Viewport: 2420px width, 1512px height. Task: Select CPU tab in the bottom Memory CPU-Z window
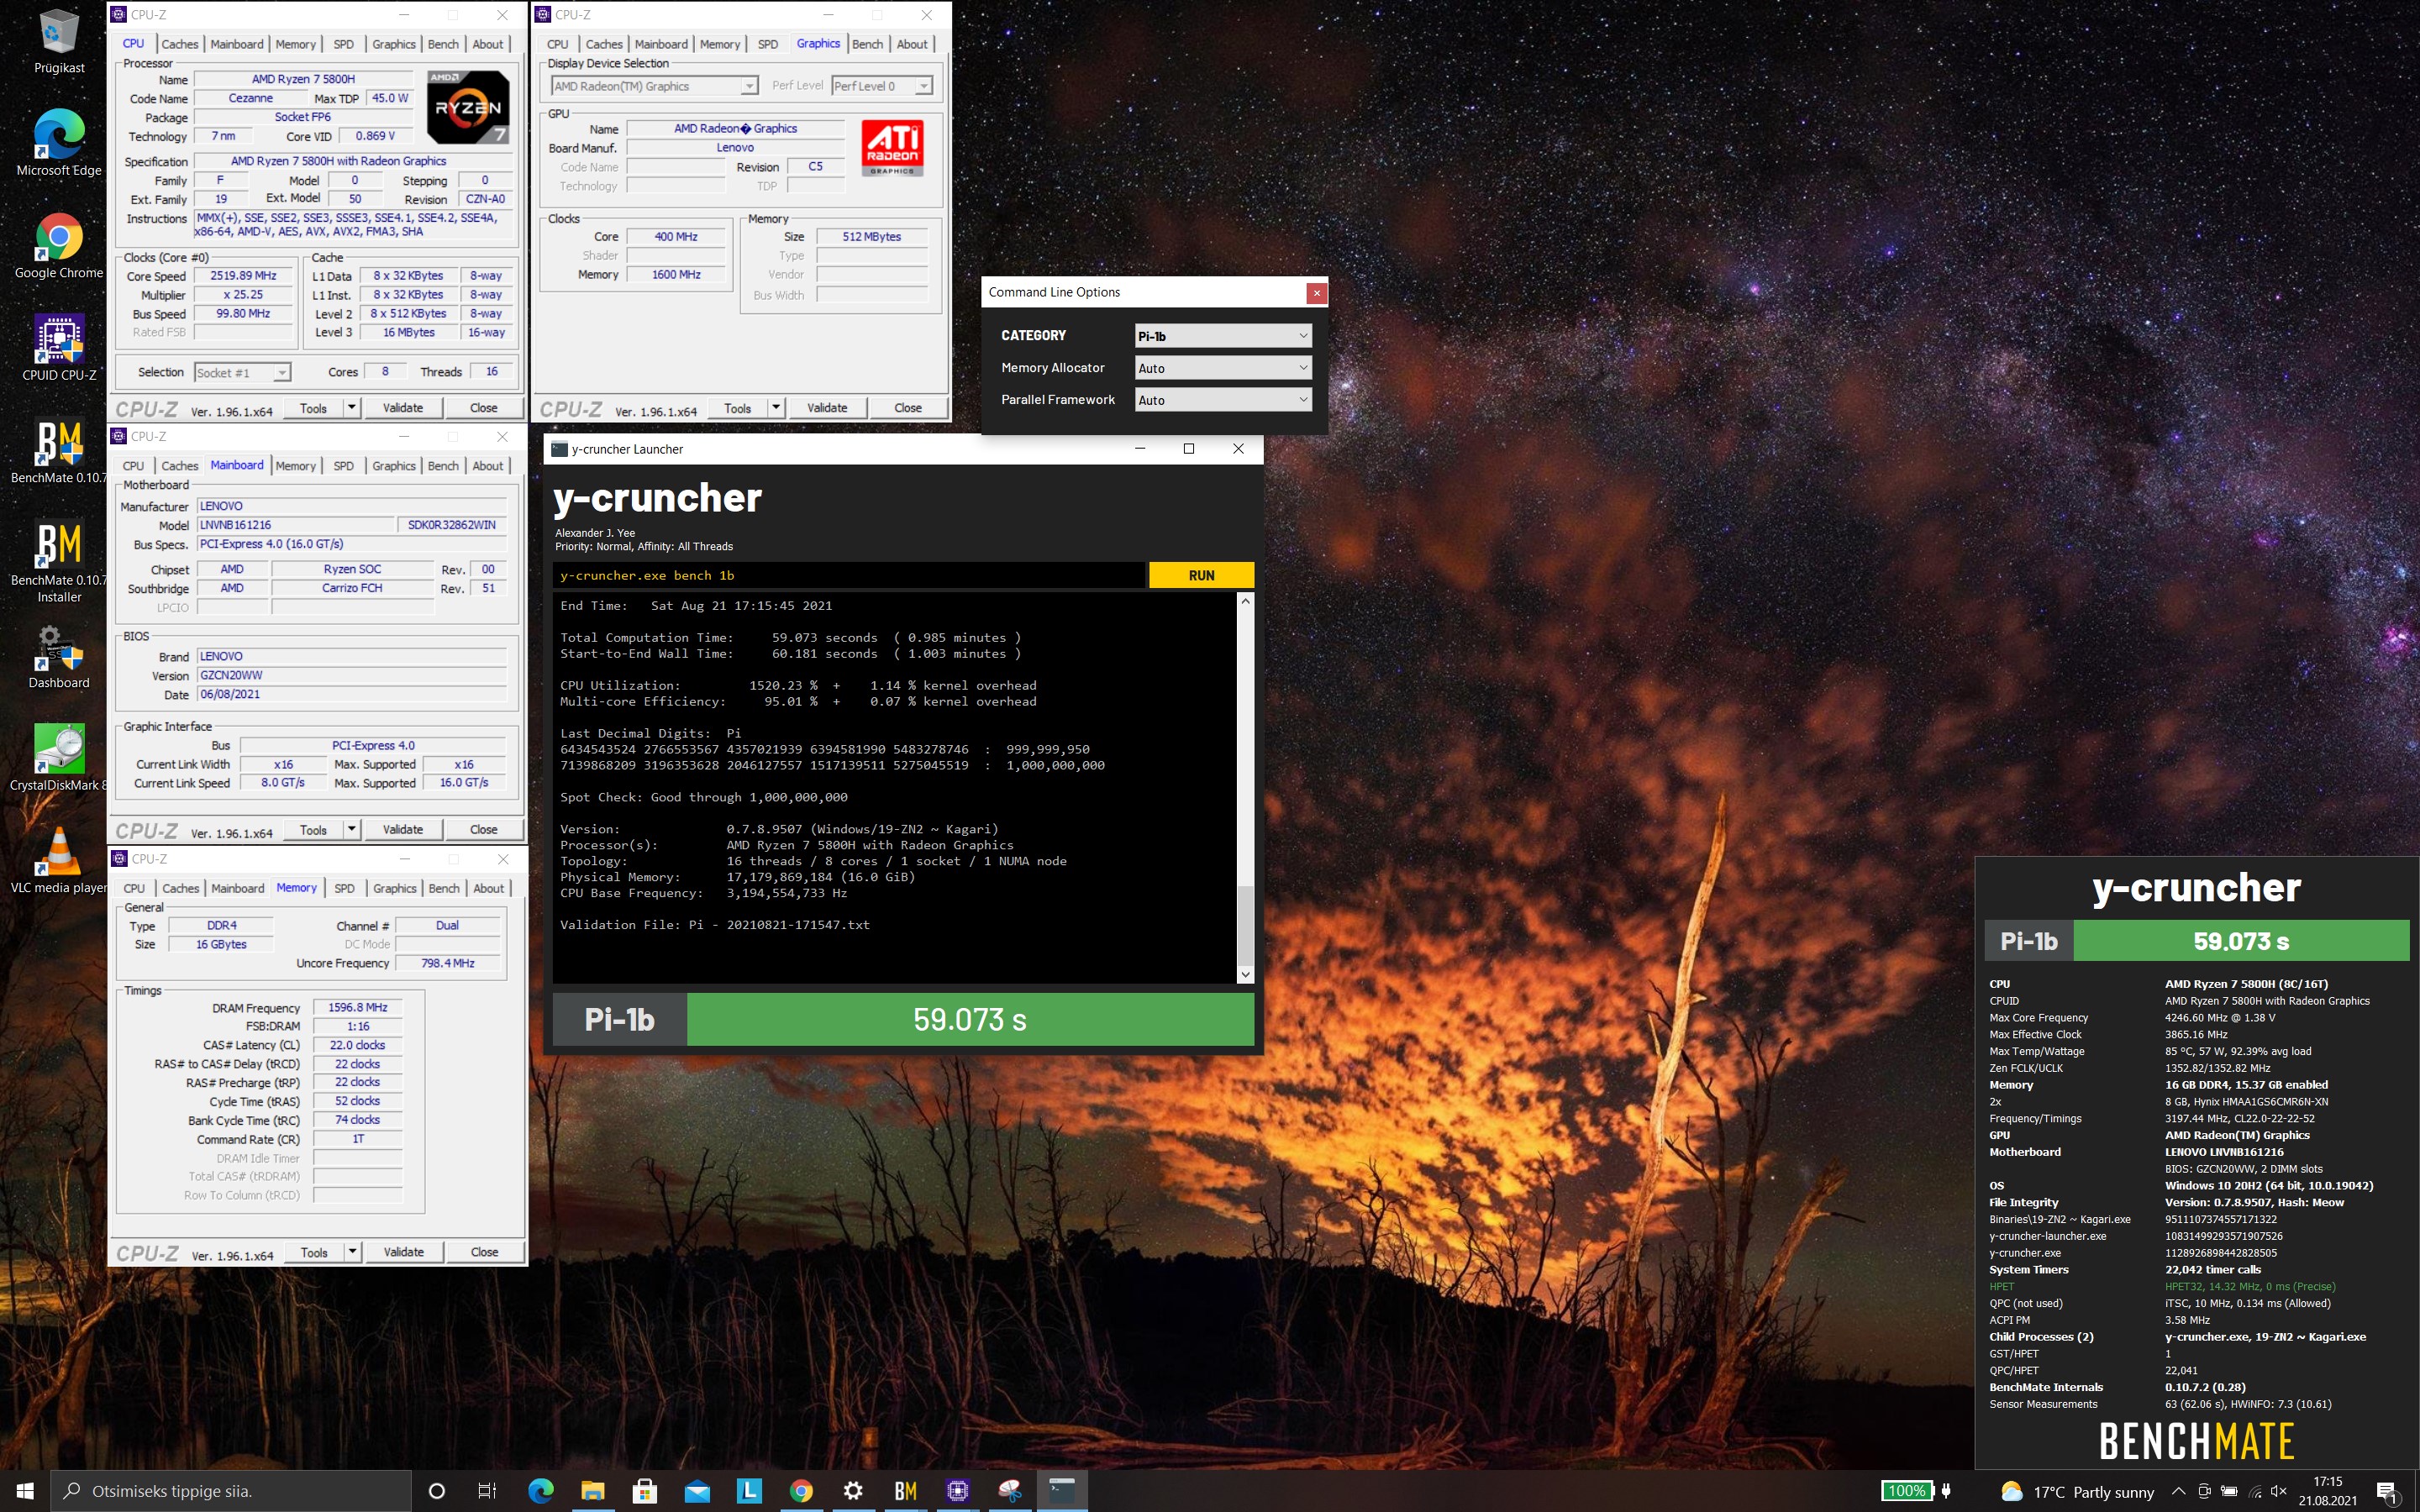click(x=134, y=888)
